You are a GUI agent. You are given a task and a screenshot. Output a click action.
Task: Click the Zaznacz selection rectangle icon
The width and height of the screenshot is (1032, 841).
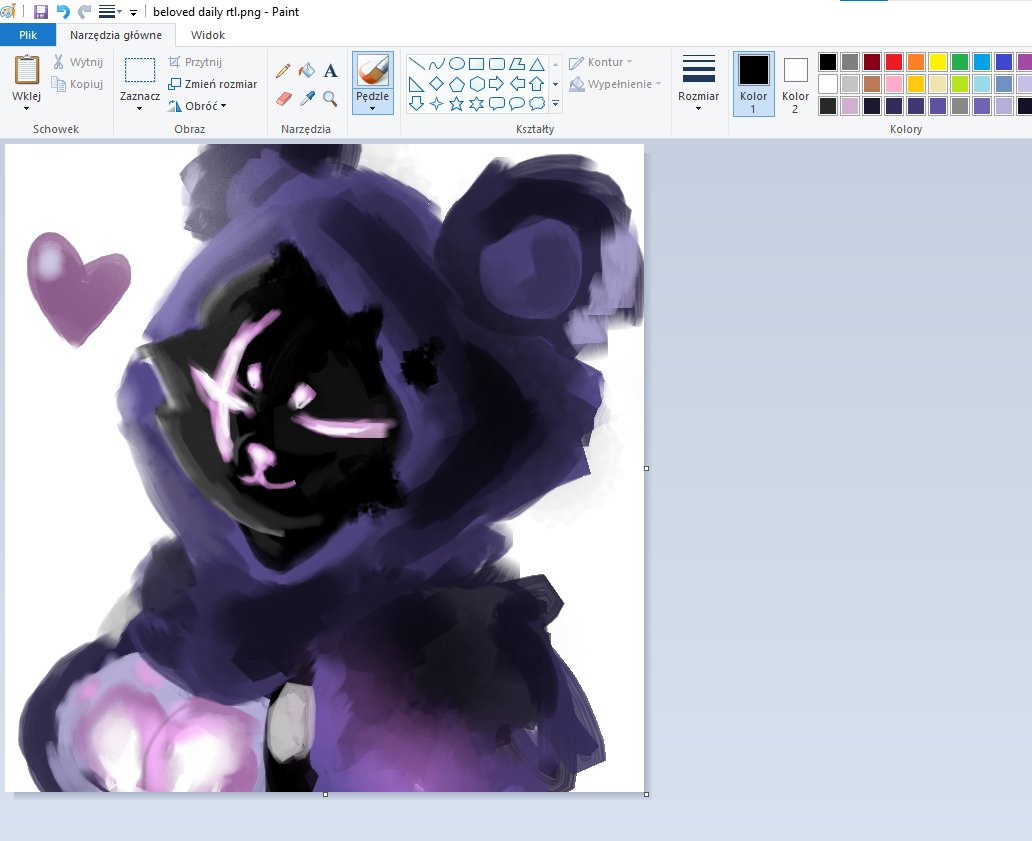[140, 70]
